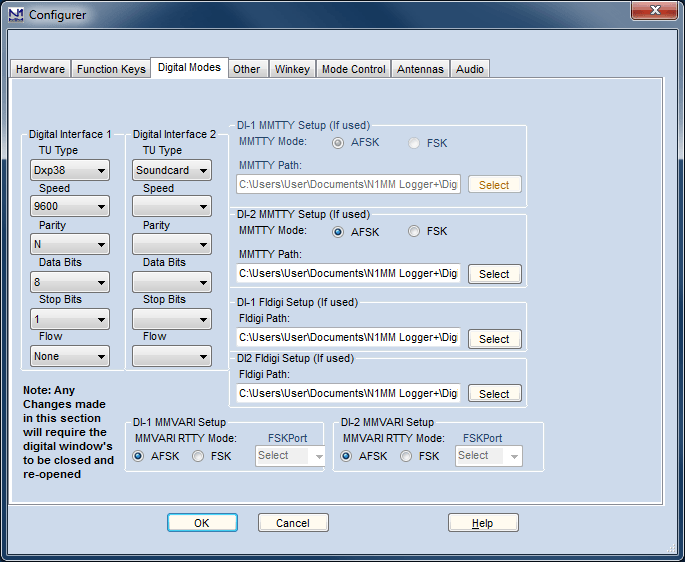Click Select button for DI-1 Fldigi Path
The height and width of the screenshot is (562, 685).
click(495, 339)
